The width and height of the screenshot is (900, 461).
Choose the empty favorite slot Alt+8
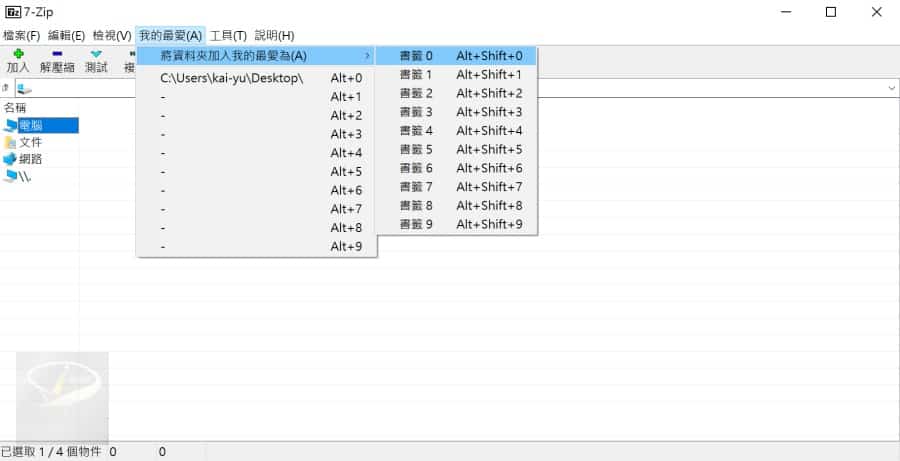257,228
